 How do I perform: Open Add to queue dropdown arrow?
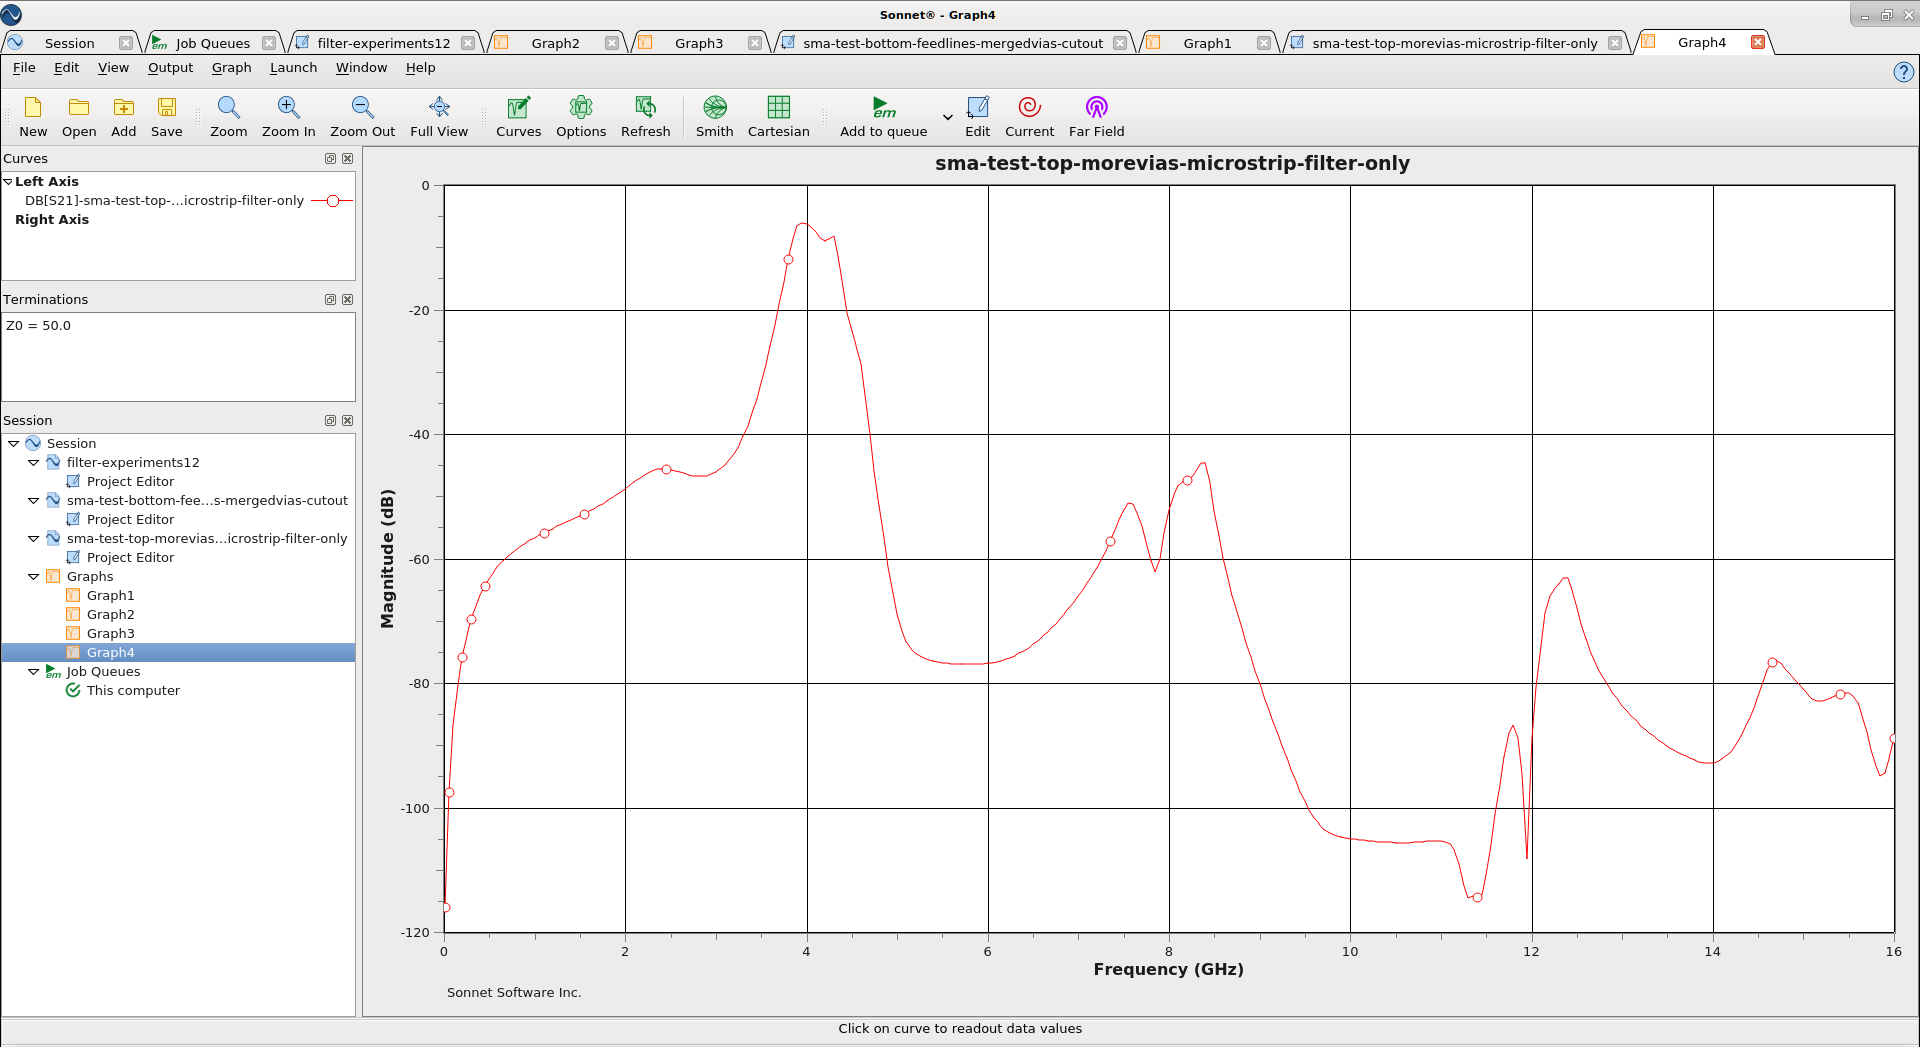coord(948,117)
